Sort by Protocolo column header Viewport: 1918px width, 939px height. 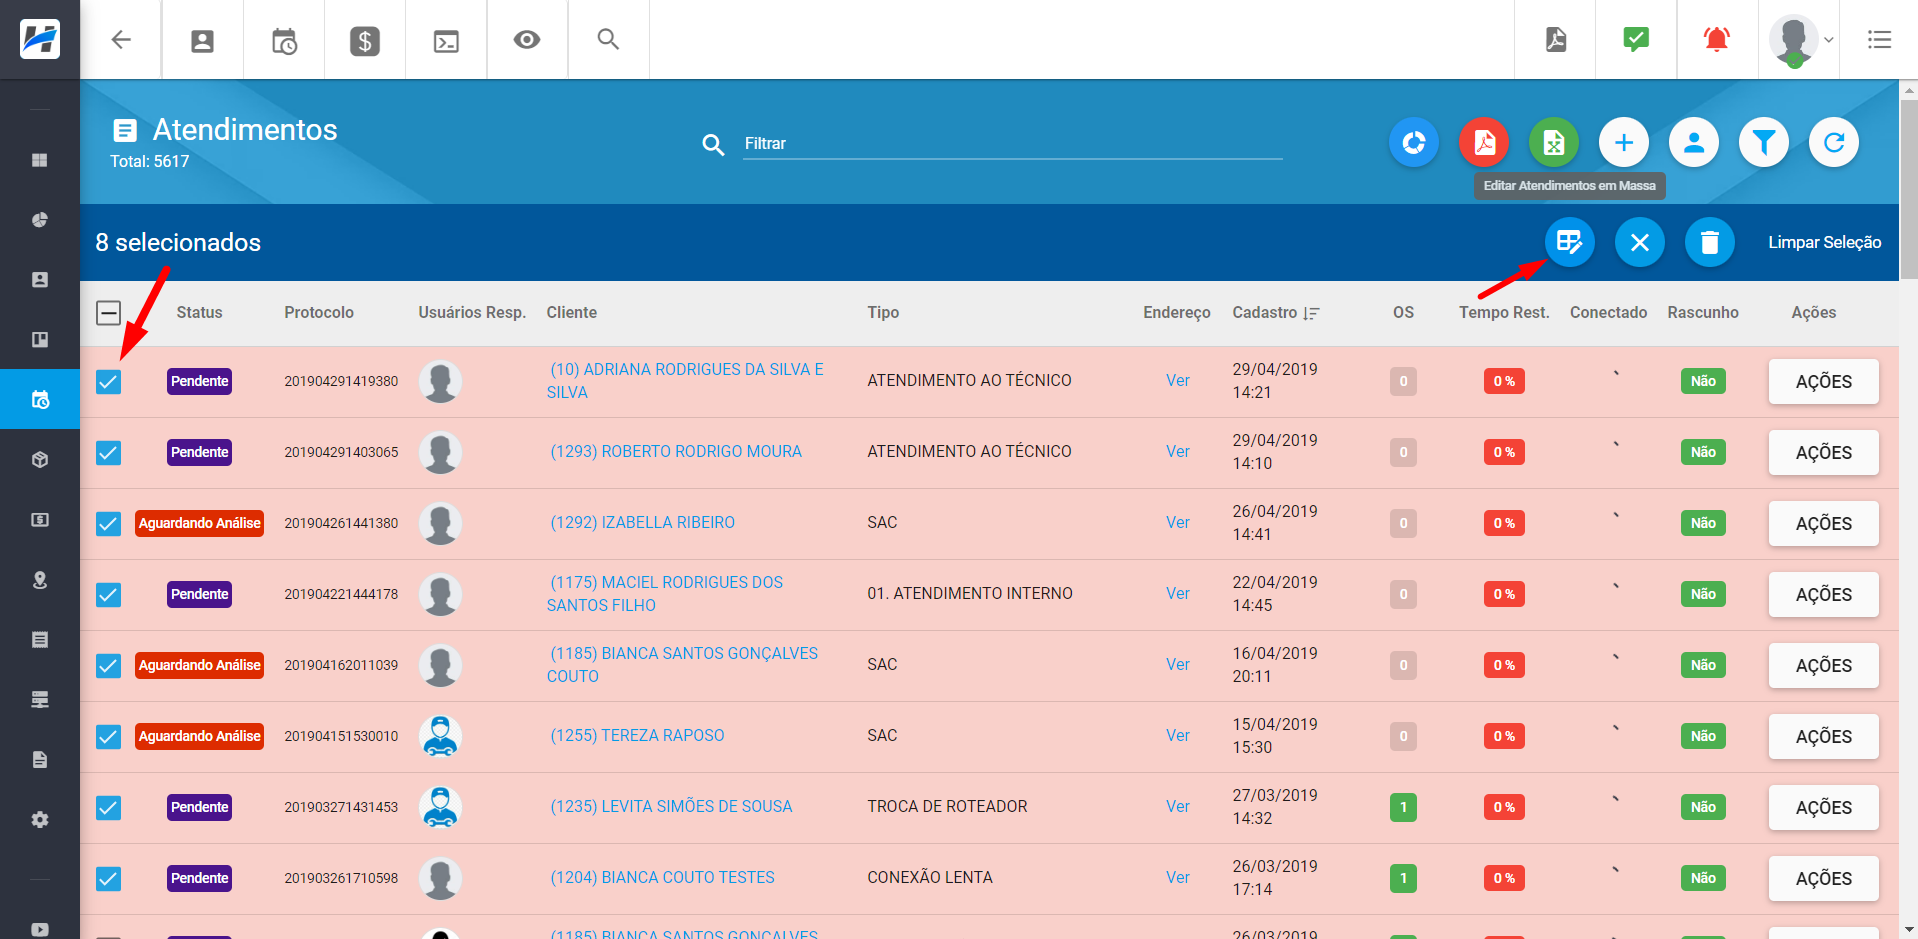click(319, 313)
